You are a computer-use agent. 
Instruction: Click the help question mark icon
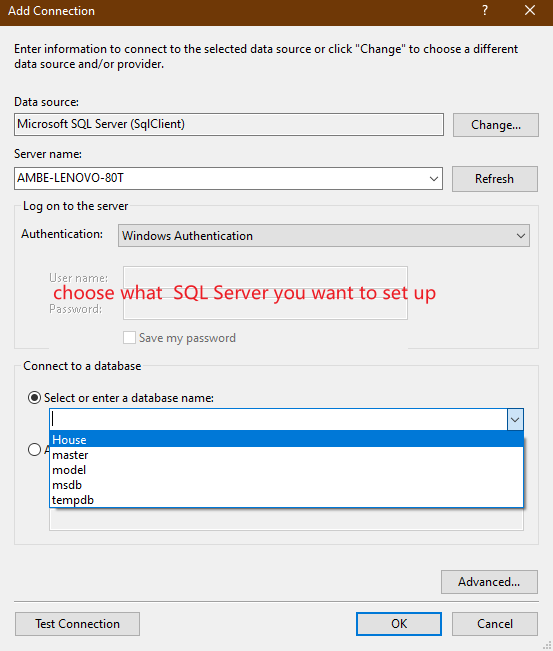point(485,10)
